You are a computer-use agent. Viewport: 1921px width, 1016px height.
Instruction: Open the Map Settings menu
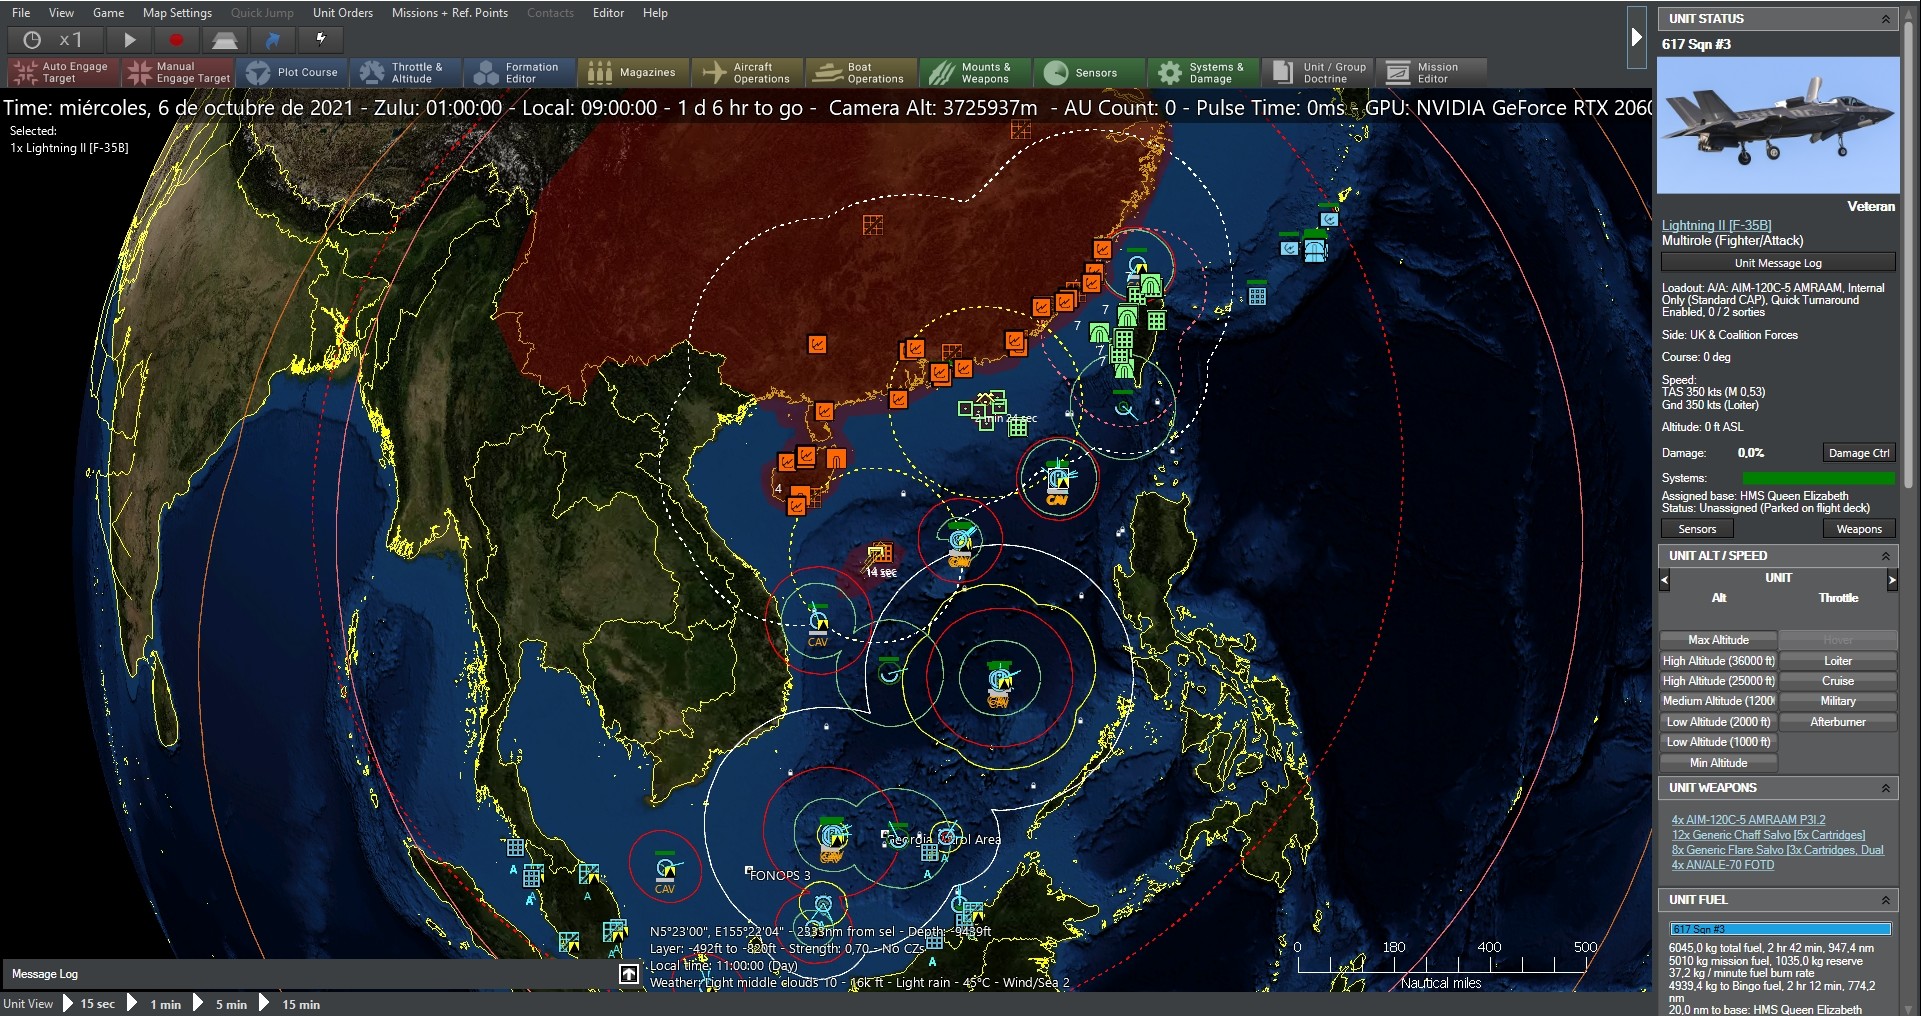[x=176, y=12]
